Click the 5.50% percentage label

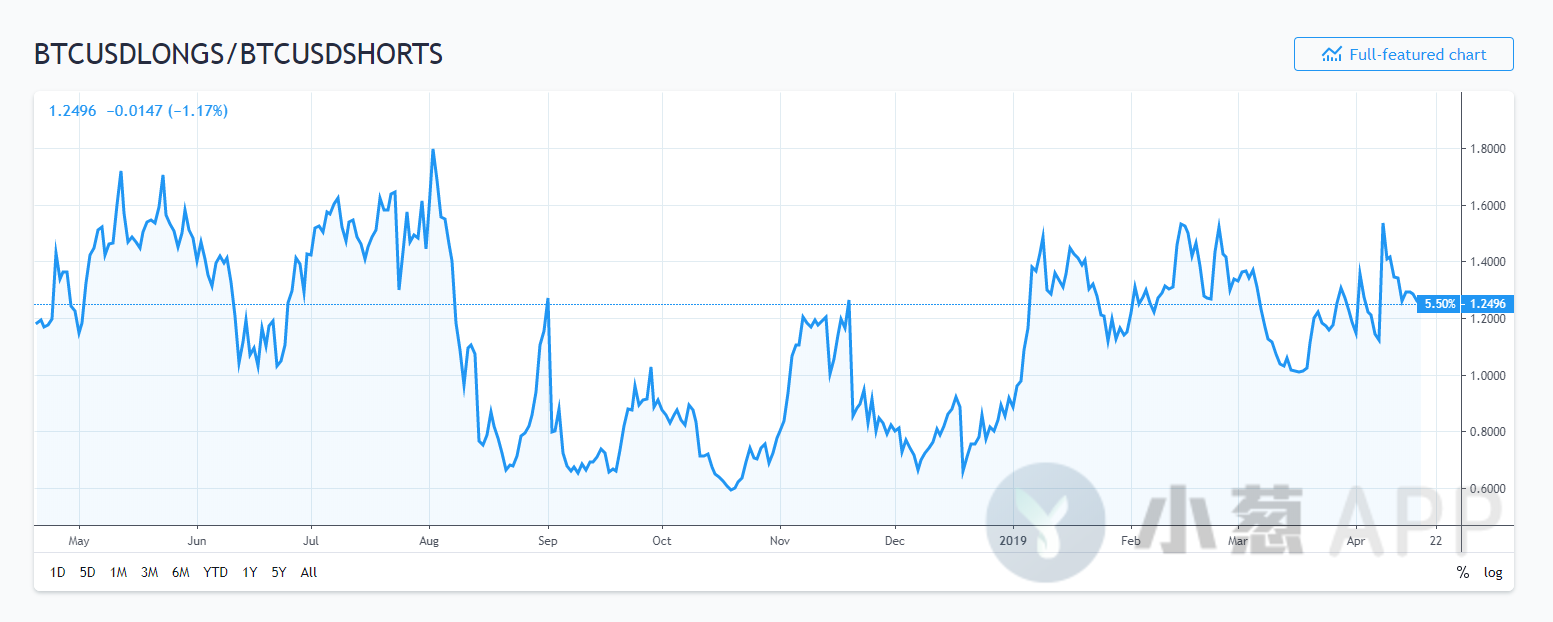[x=1440, y=303]
